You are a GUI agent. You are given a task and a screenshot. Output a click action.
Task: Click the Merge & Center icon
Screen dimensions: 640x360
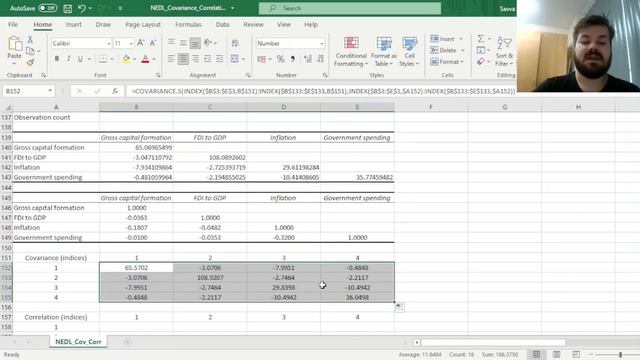point(234,59)
